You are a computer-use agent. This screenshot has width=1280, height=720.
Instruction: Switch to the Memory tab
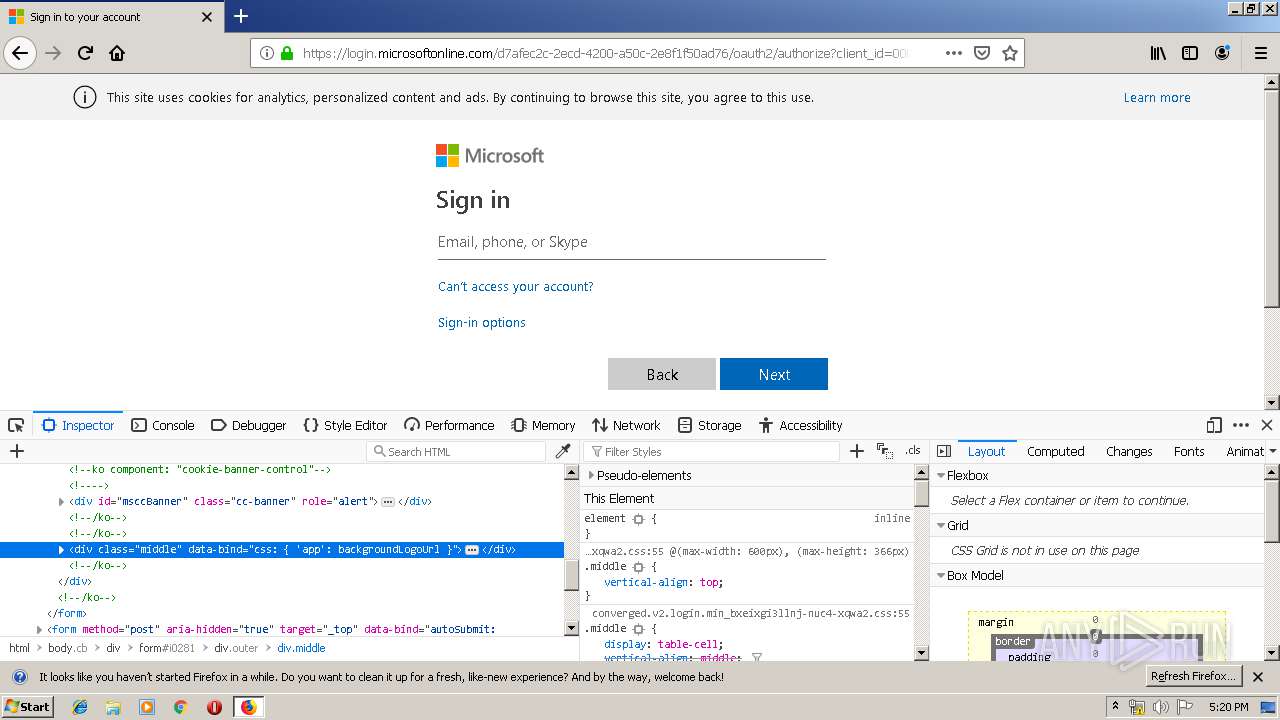pyautogui.click(x=543, y=425)
